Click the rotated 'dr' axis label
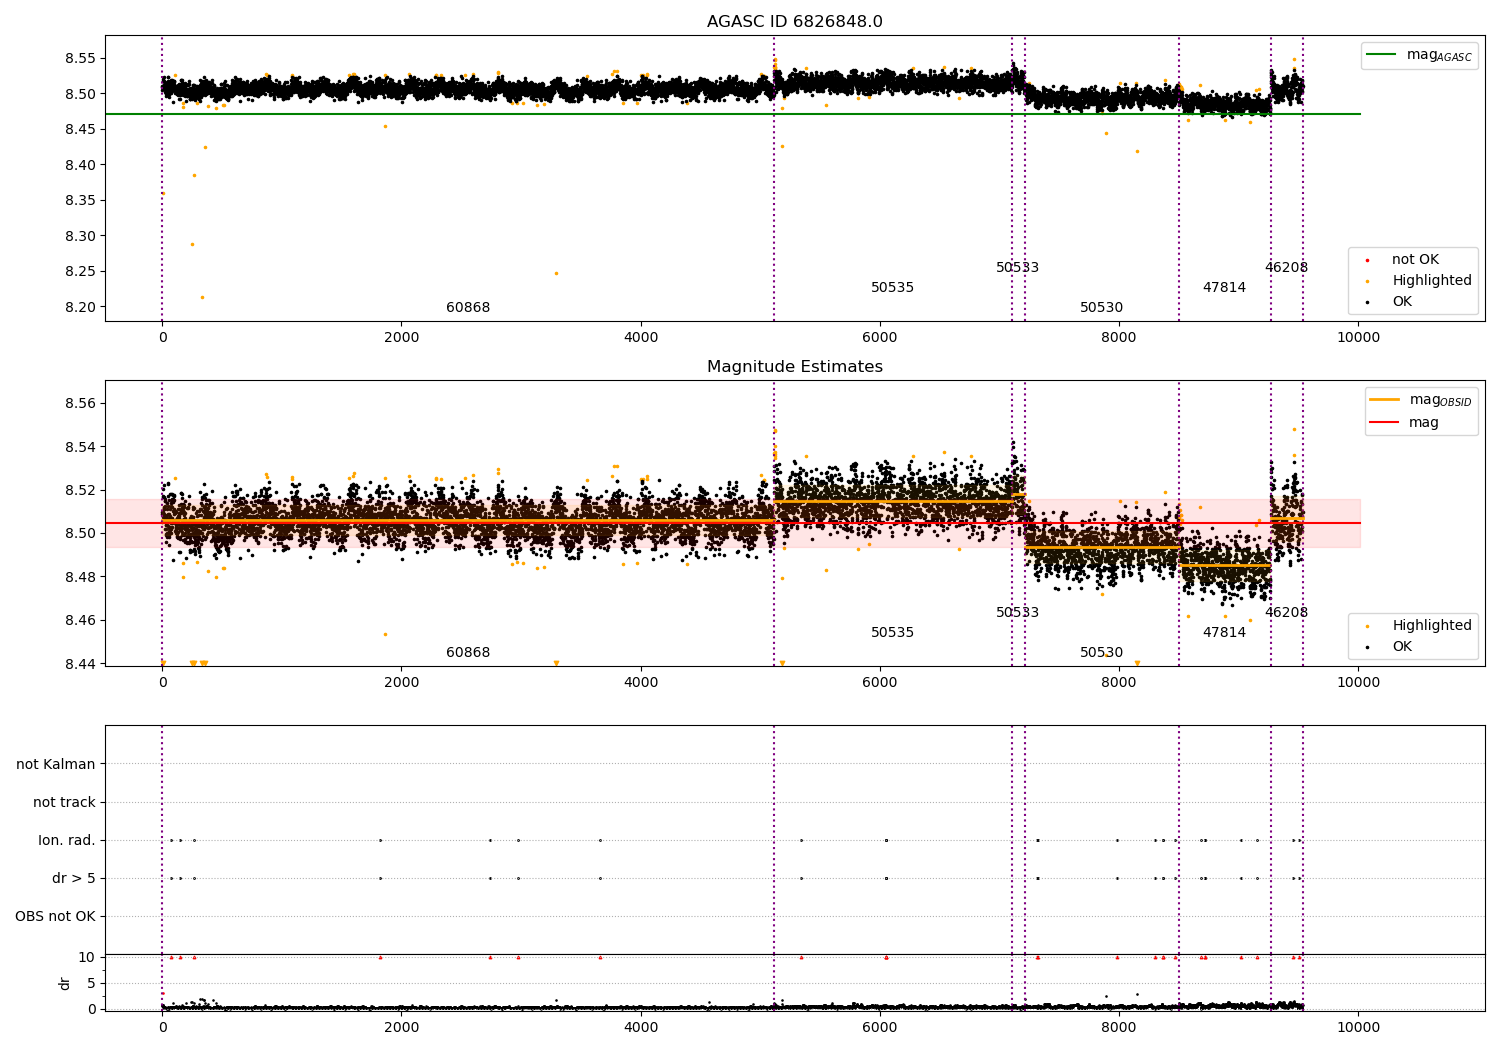Viewport: 1500px width, 1050px height. [x=65, y=983]
